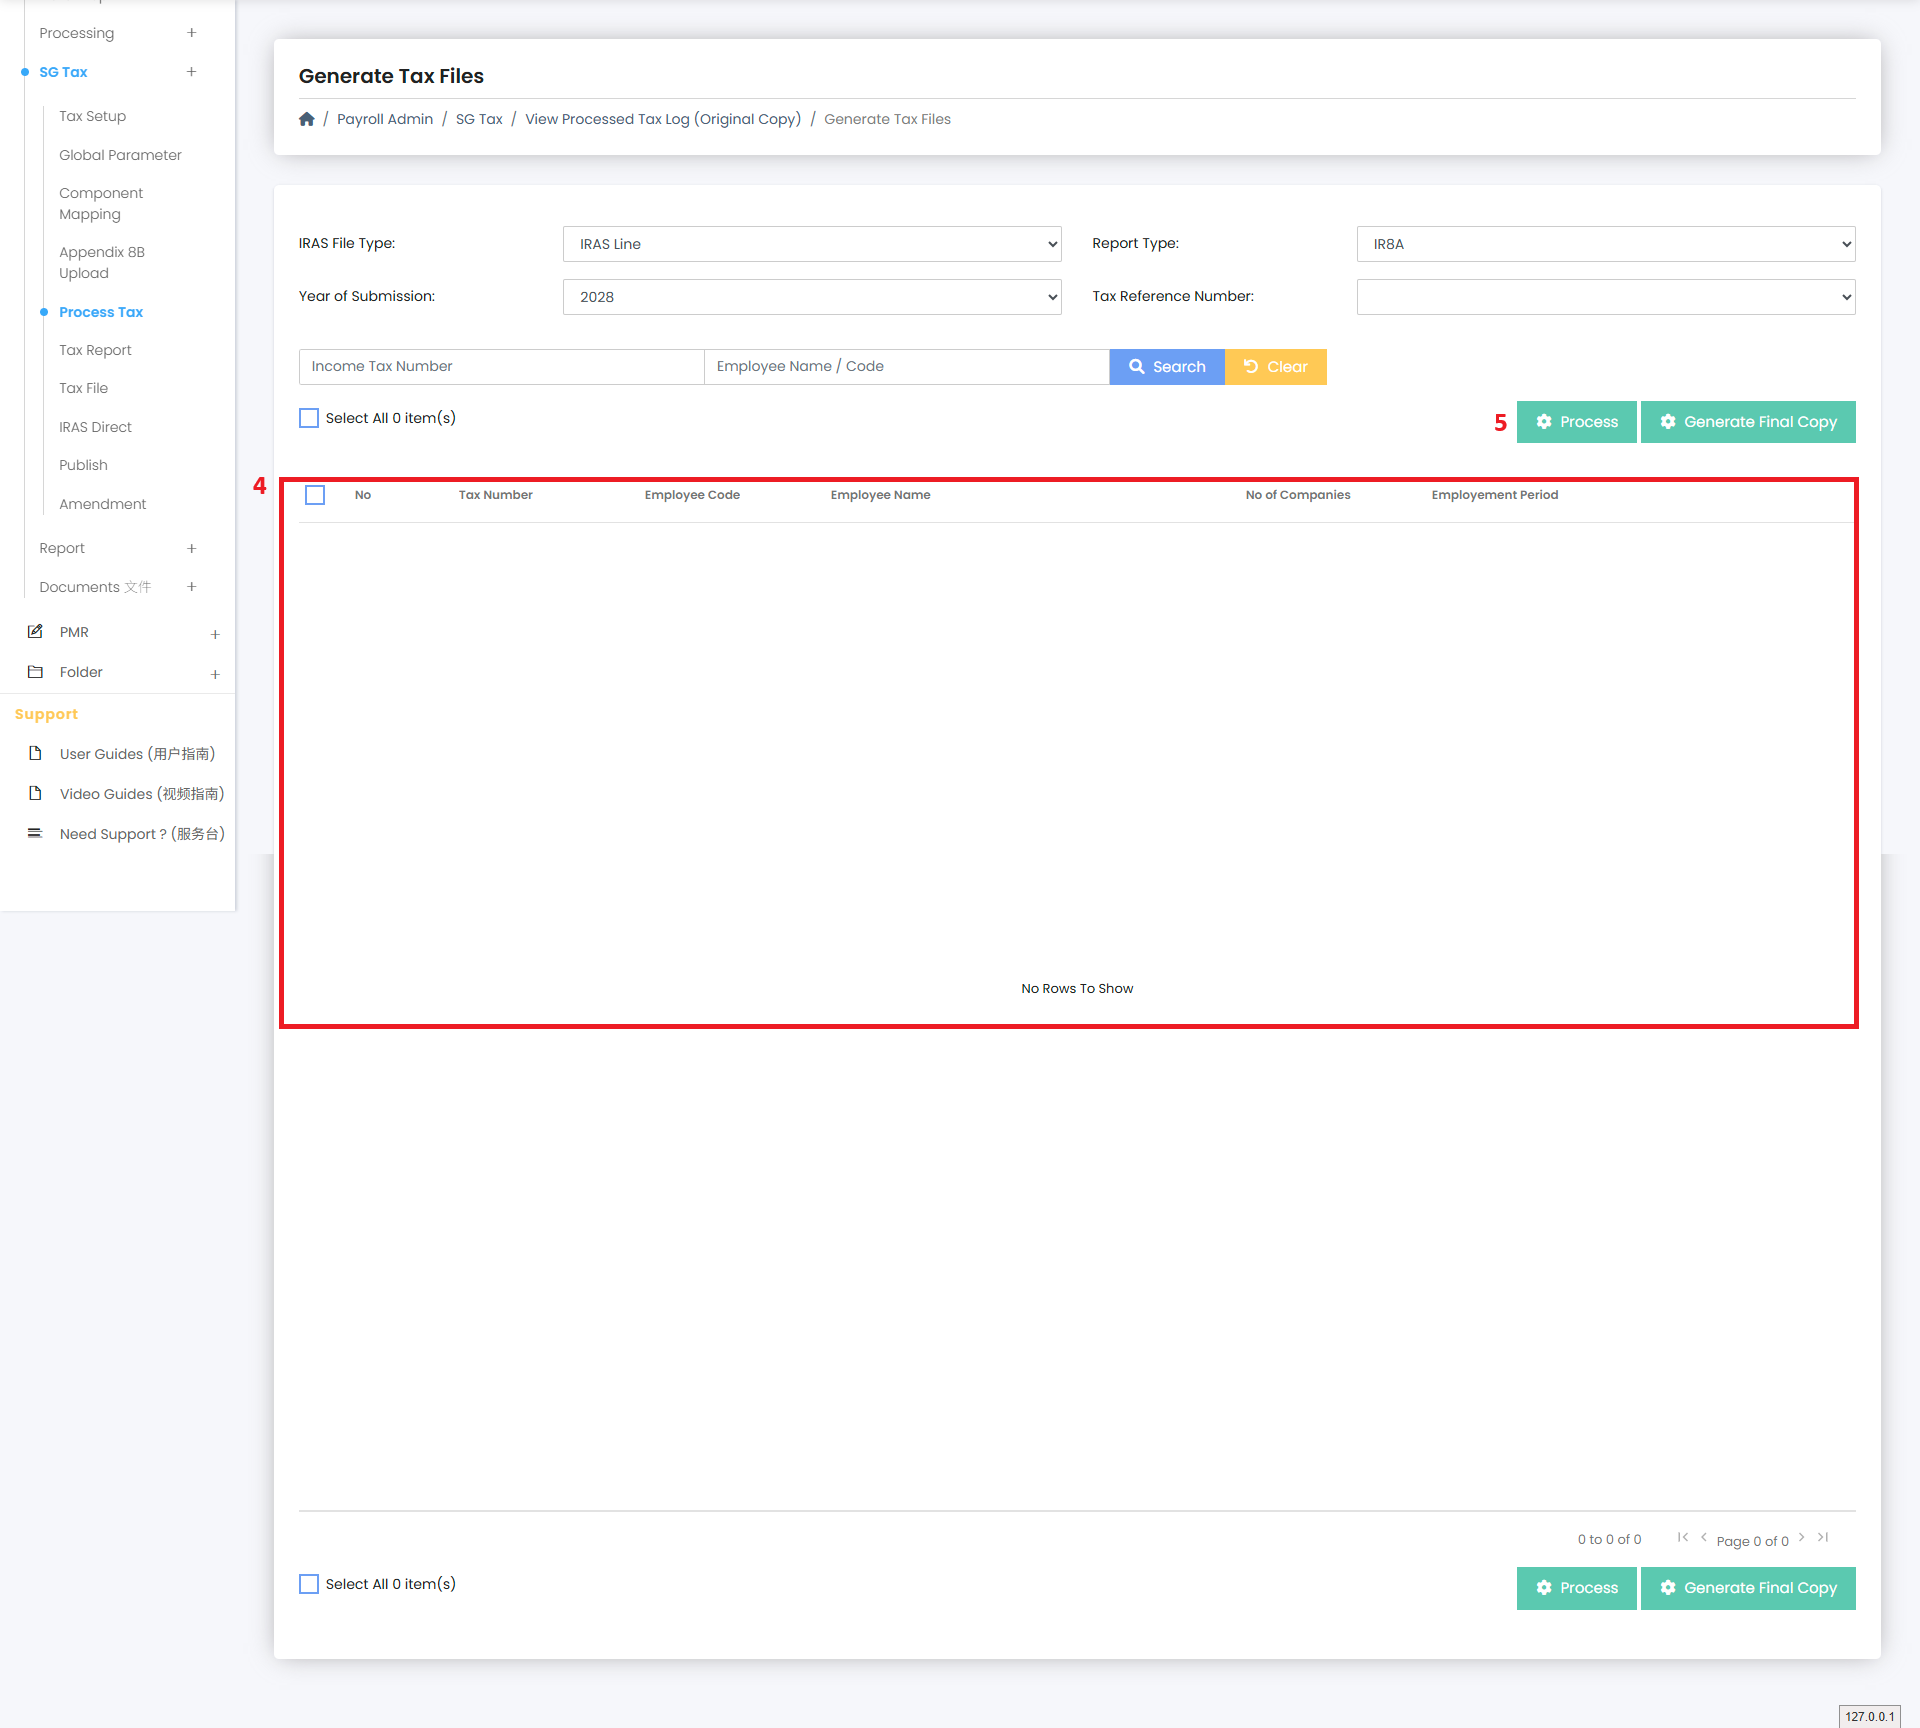The width and height of the screenshot is (1920, 1728).
Task: Click the Folder icon in sidebar
Action: coord(35,672)
